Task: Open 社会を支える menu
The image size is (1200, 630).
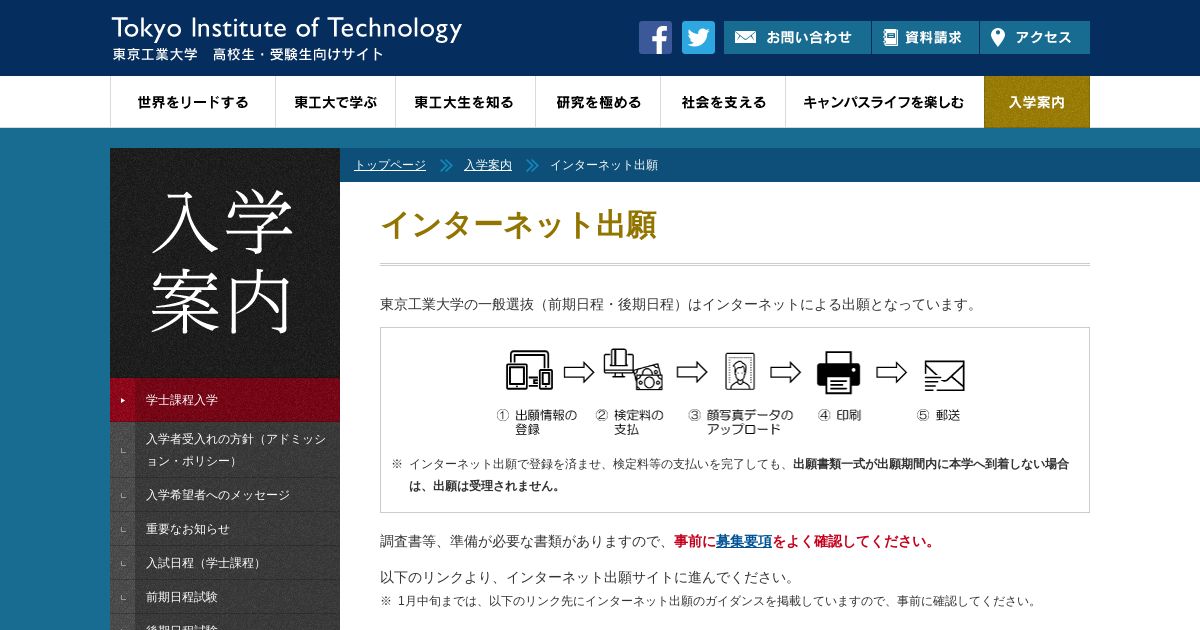Action: click(x=724, y=102)
